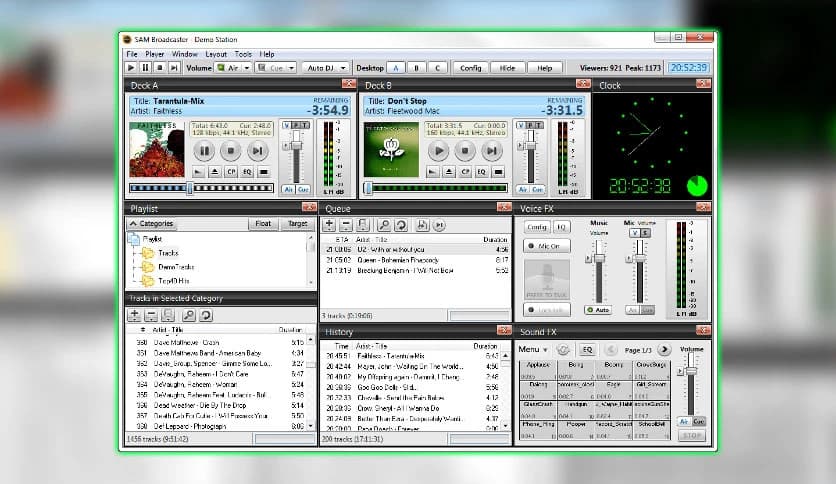Open the Help menu
The image size is (836, 484).
[x=267, y=54]
